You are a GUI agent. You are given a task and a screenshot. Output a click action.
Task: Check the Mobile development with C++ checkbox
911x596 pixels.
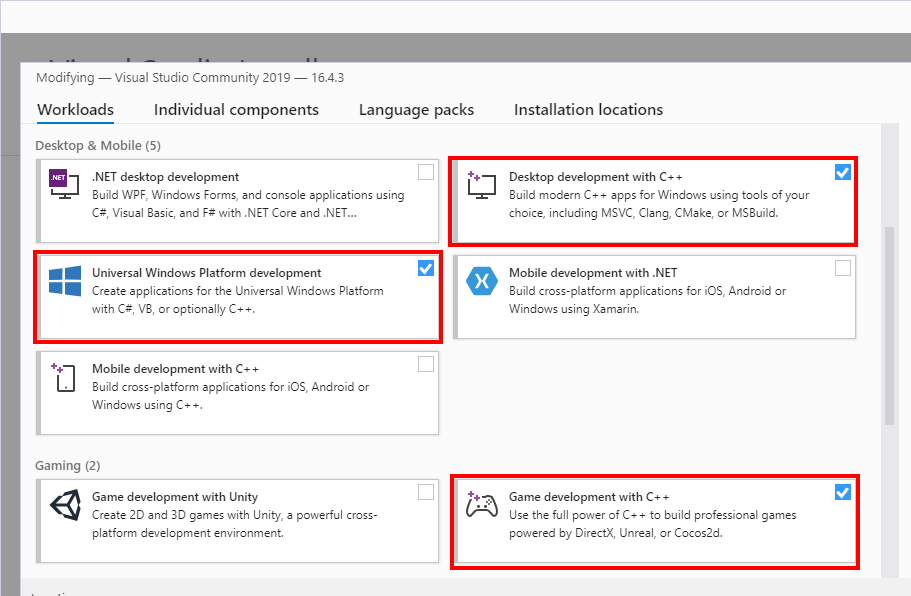tap(426, 364)
